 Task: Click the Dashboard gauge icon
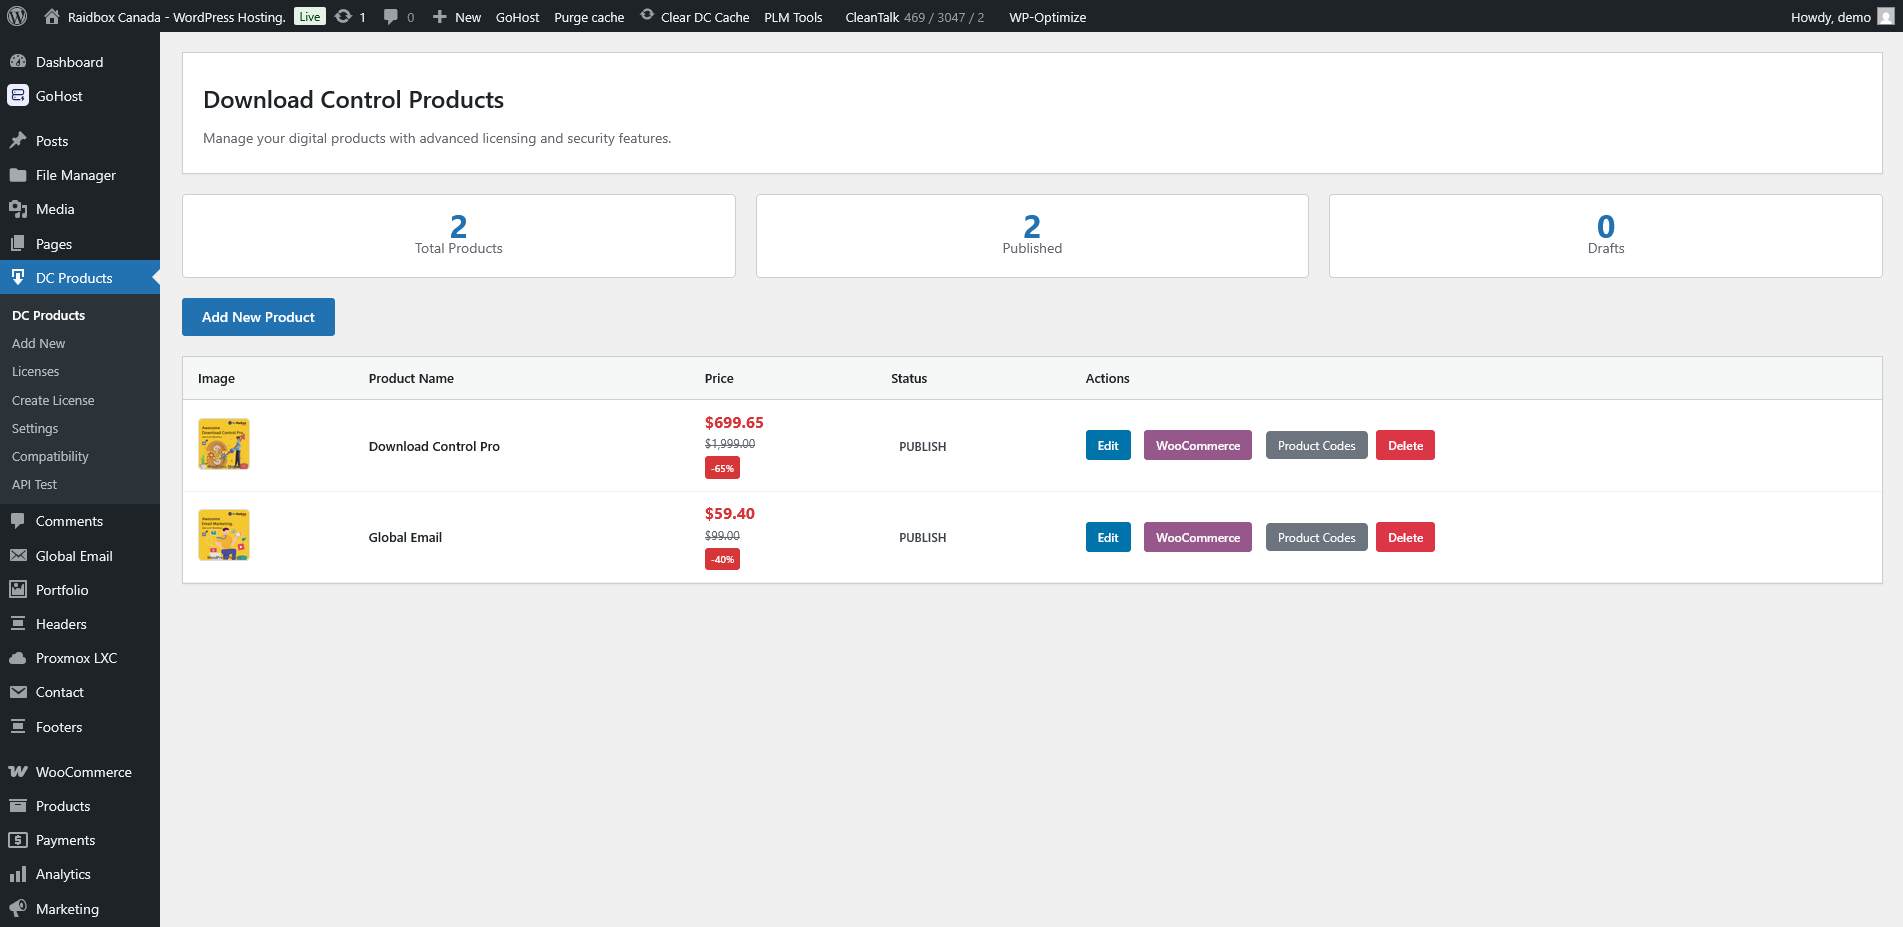click(x=18, y=61)
